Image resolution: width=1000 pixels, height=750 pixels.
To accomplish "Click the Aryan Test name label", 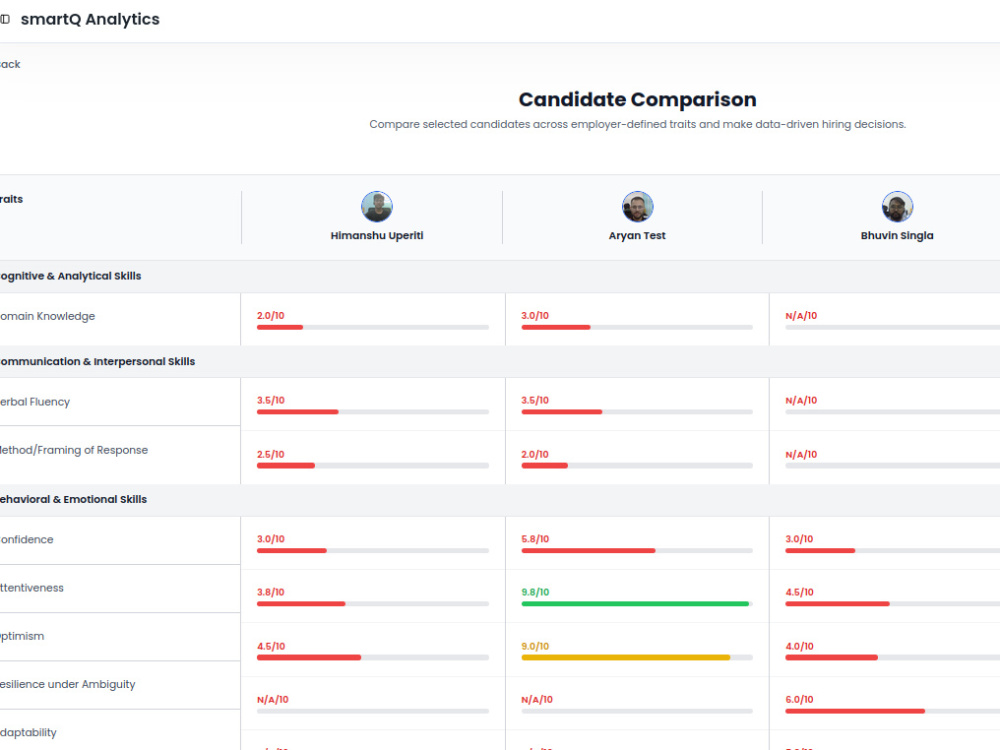I will click(637, 235).
